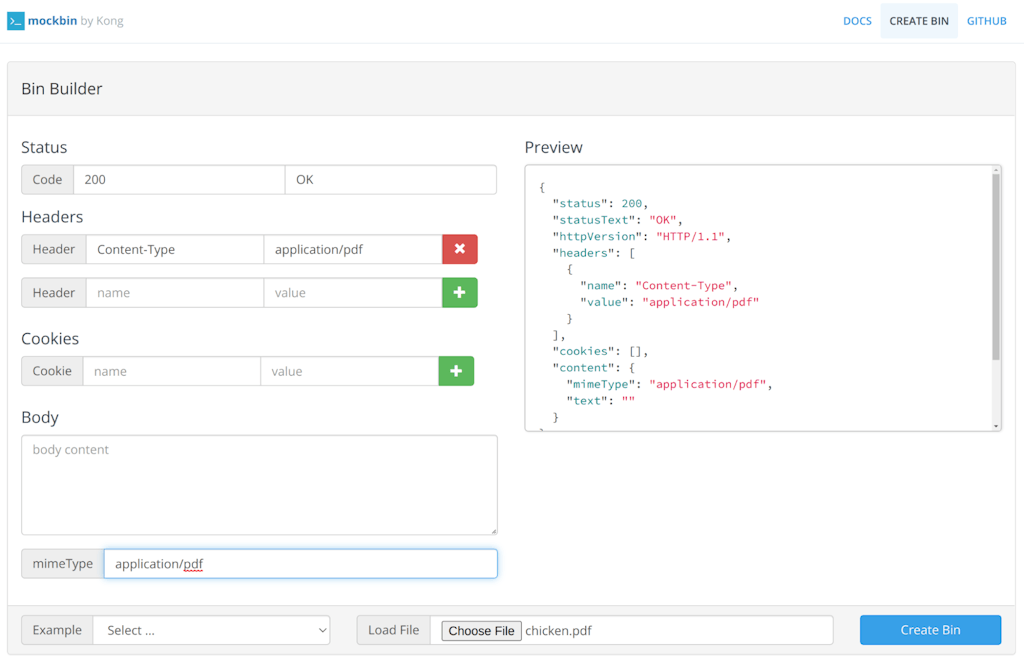Go to CREATE BIN tab
Image resolution: width=1024 pixels, height=664 pixels.
[x=918, y=21]
